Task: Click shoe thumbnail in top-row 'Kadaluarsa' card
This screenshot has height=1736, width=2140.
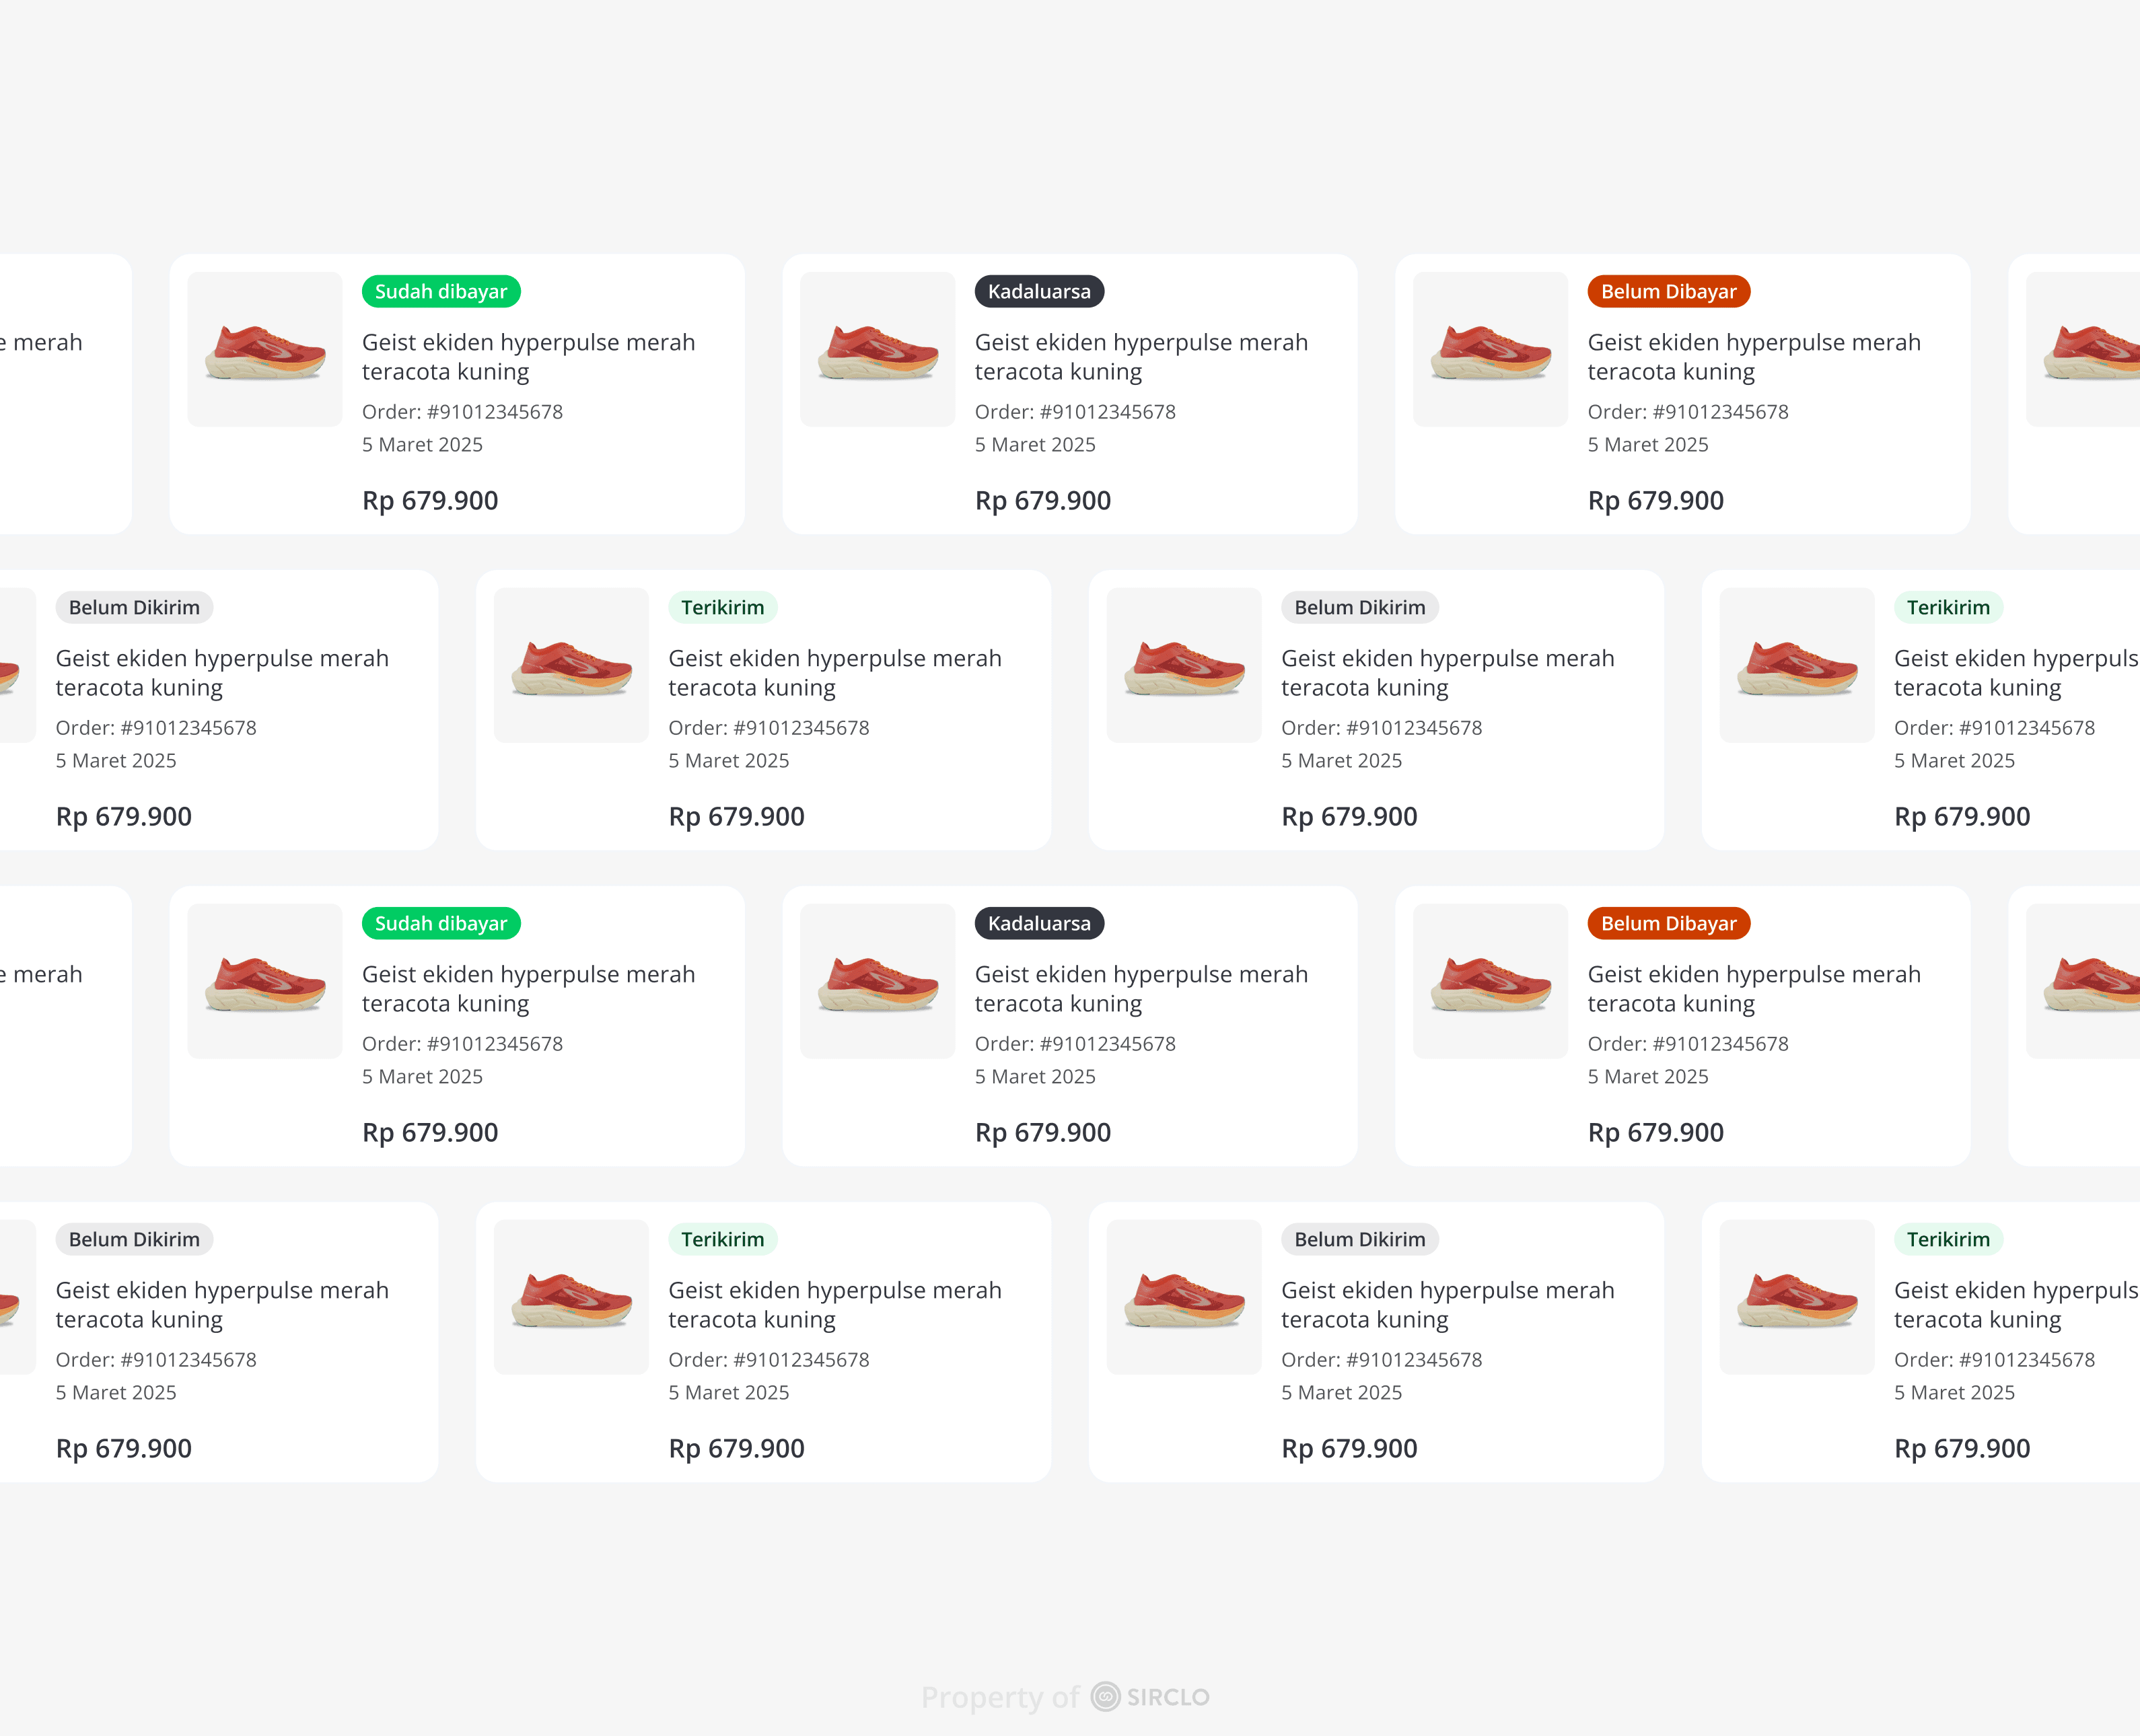Action: click(877, 350)
